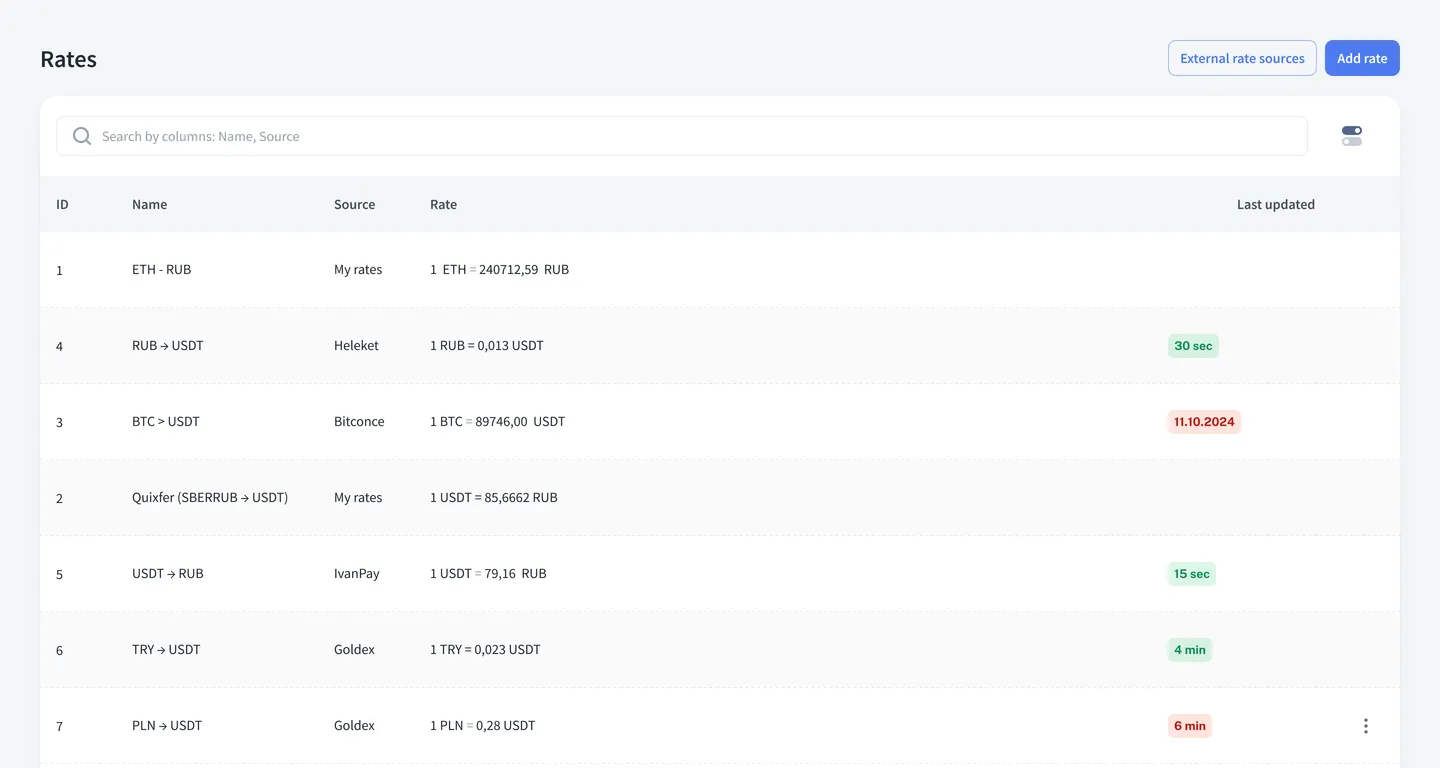Click the Last updated column header
The image size is (1440, 768).
pos(1275,204)
